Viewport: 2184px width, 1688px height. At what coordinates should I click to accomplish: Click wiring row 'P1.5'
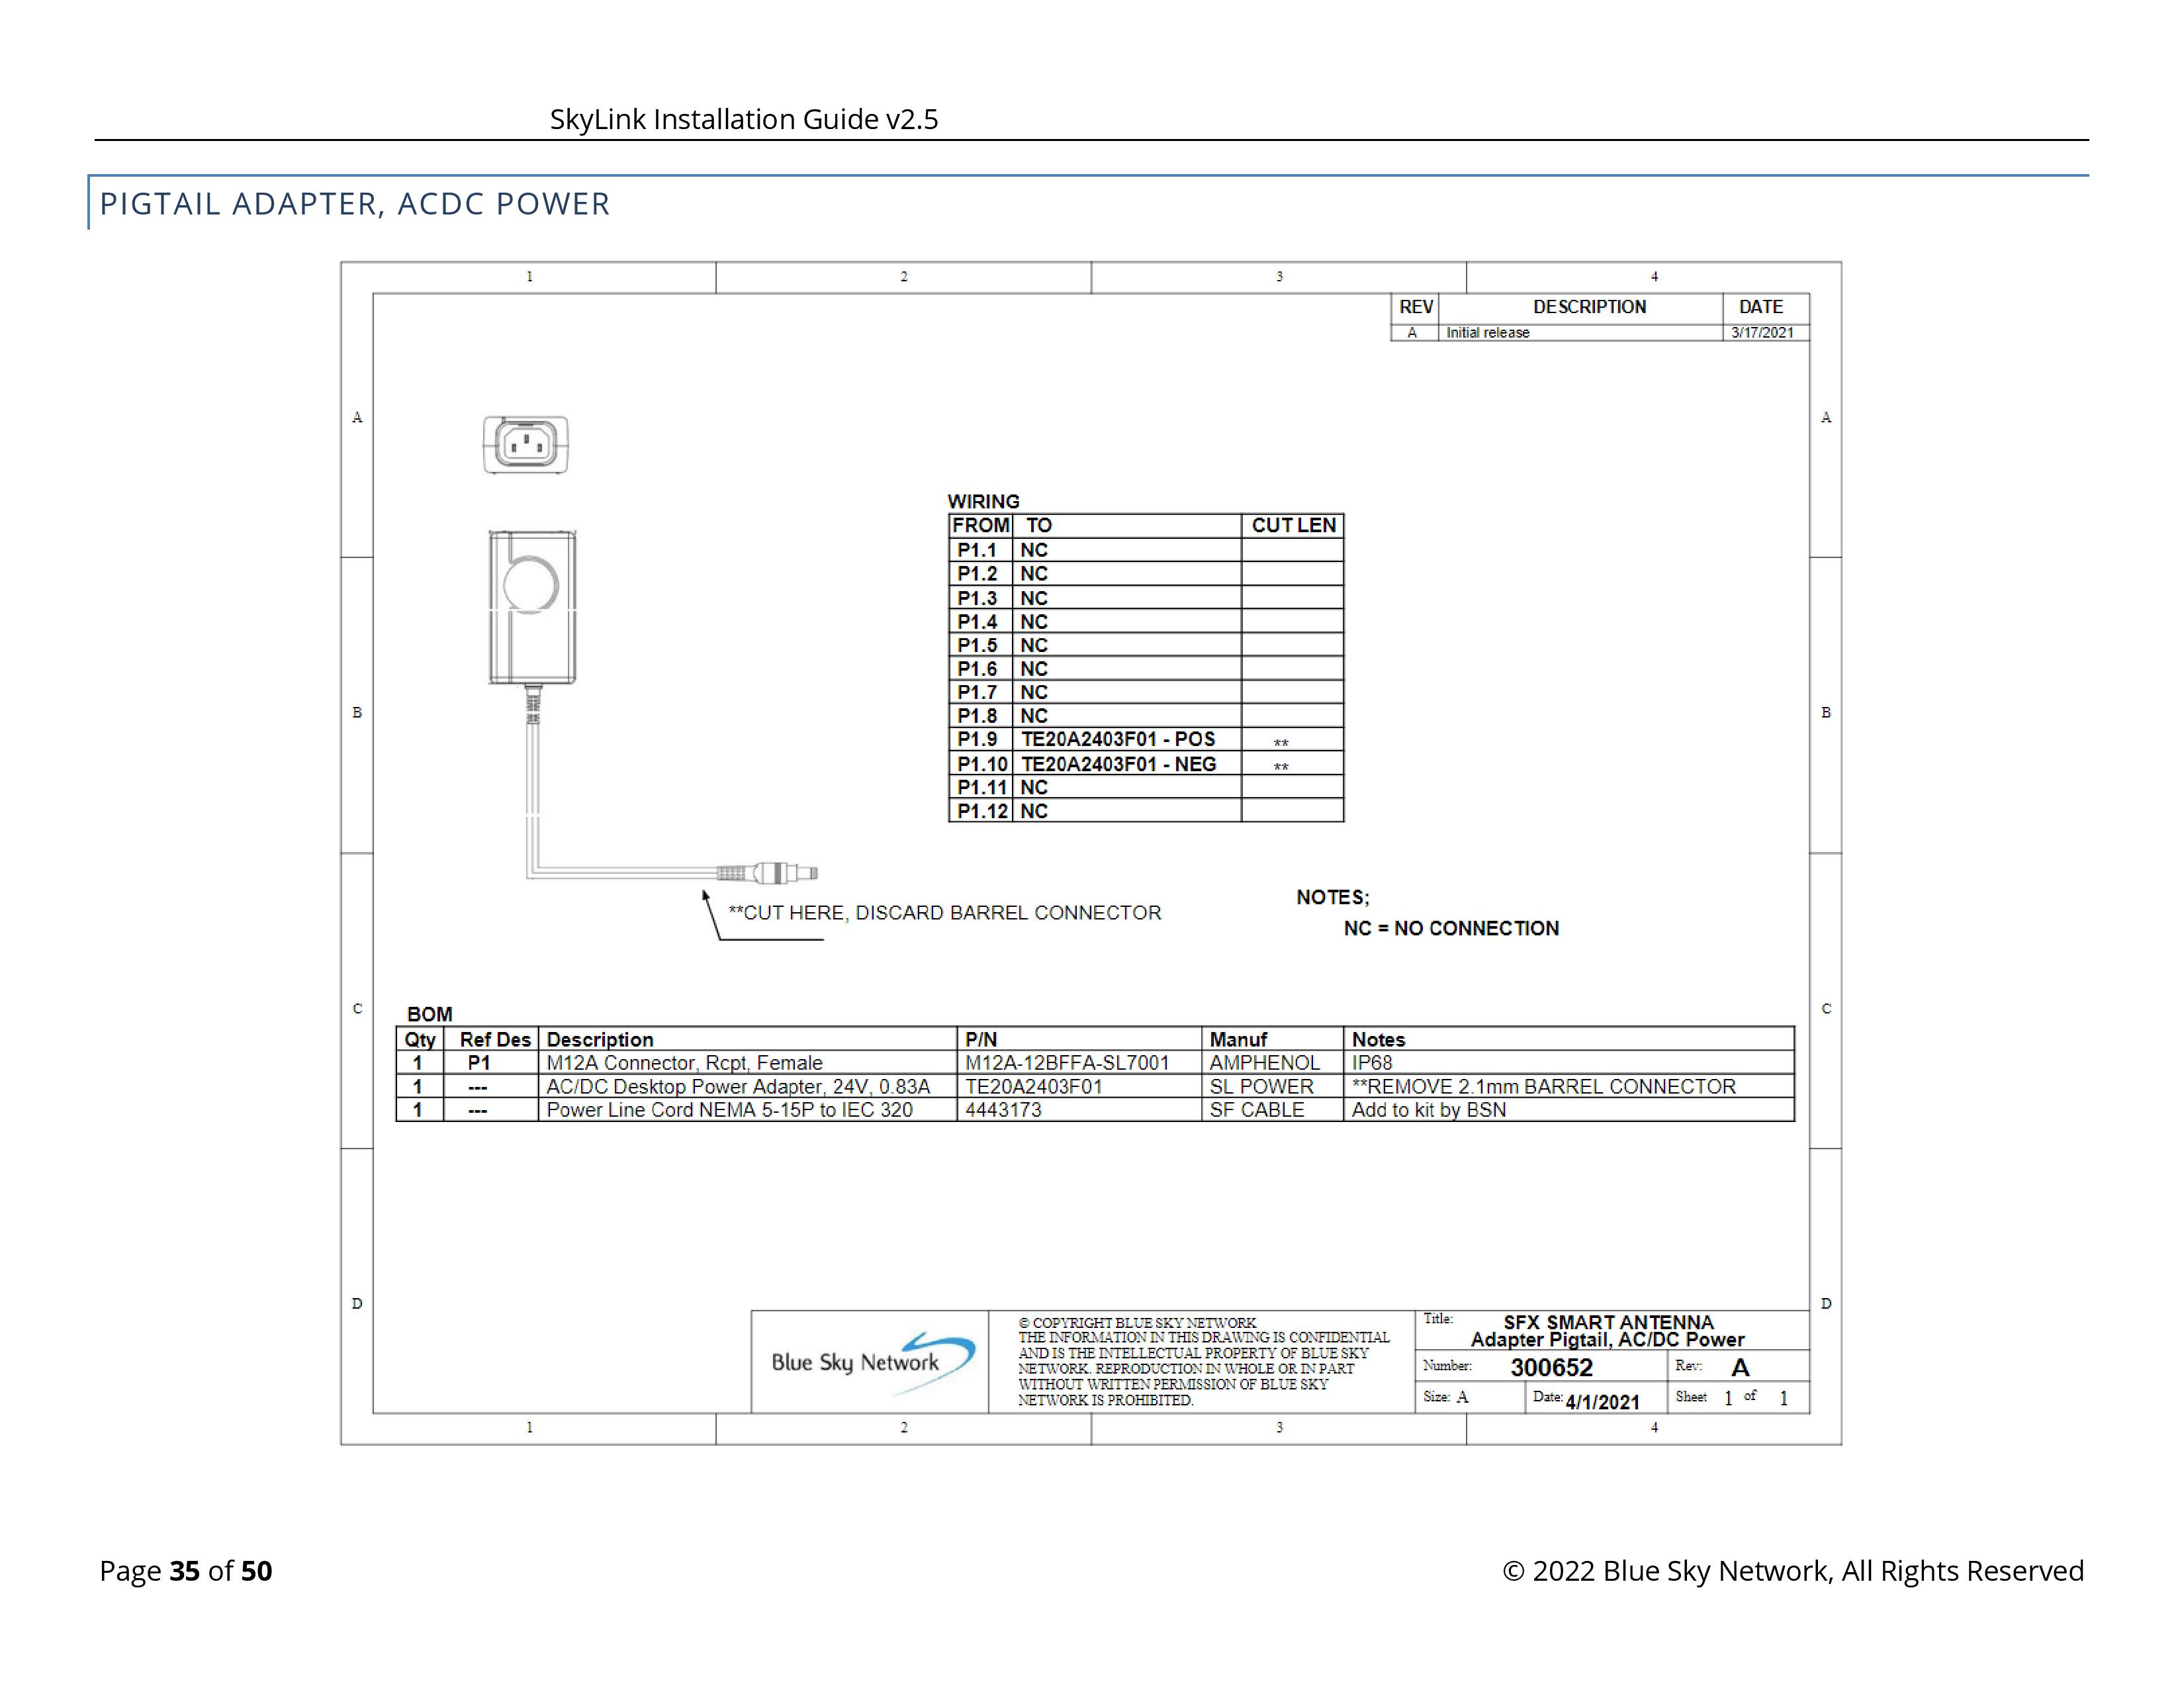(x=1146, y=645)
